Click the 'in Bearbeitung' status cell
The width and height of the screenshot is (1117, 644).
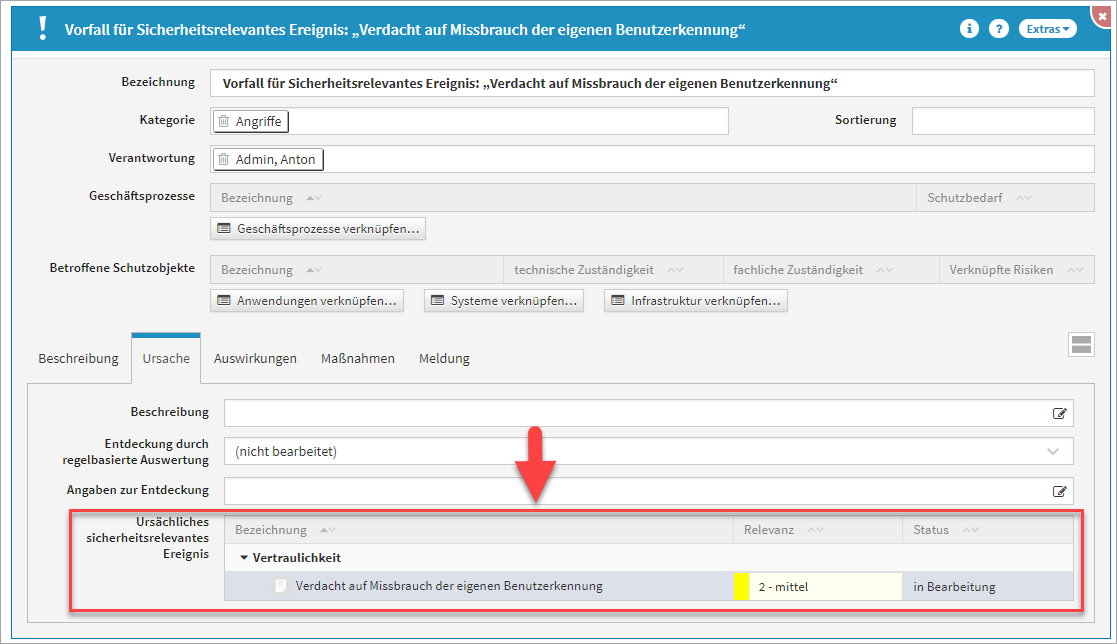[x=987, y=586]
